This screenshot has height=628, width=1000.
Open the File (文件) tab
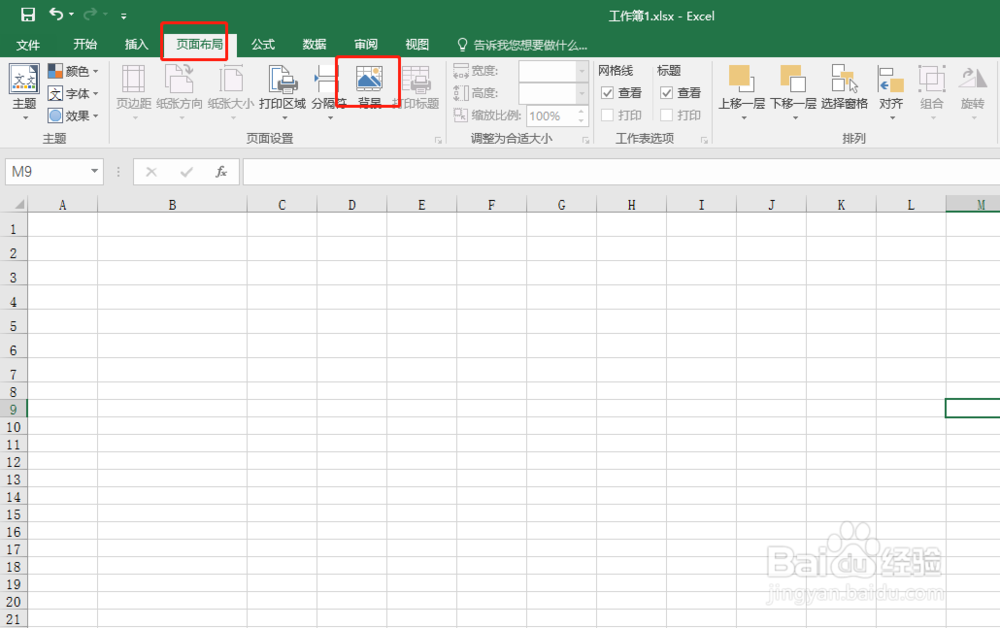[28, 45]
